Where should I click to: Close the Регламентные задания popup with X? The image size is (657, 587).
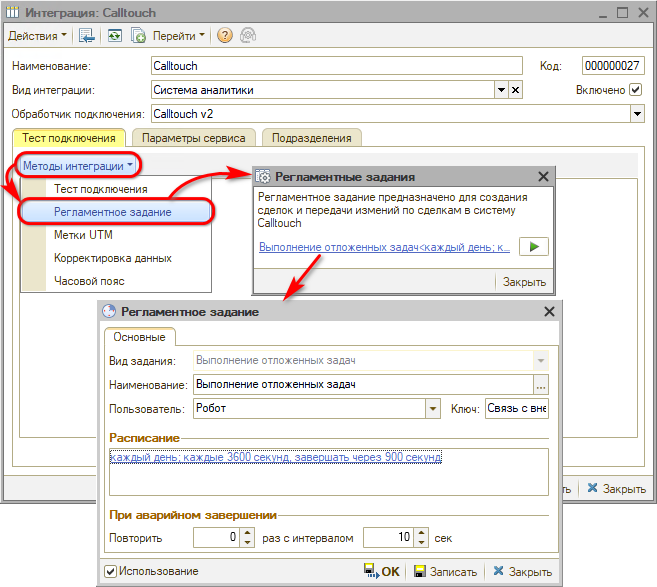tap(543, 177)
